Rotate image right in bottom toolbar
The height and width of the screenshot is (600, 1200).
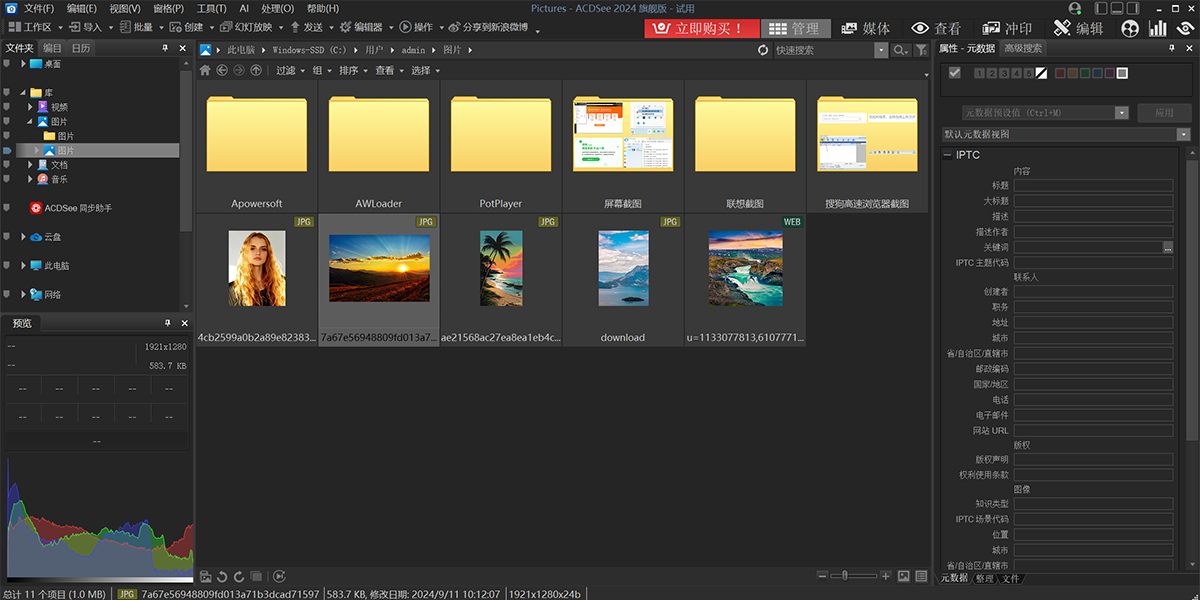click(238, 576)
